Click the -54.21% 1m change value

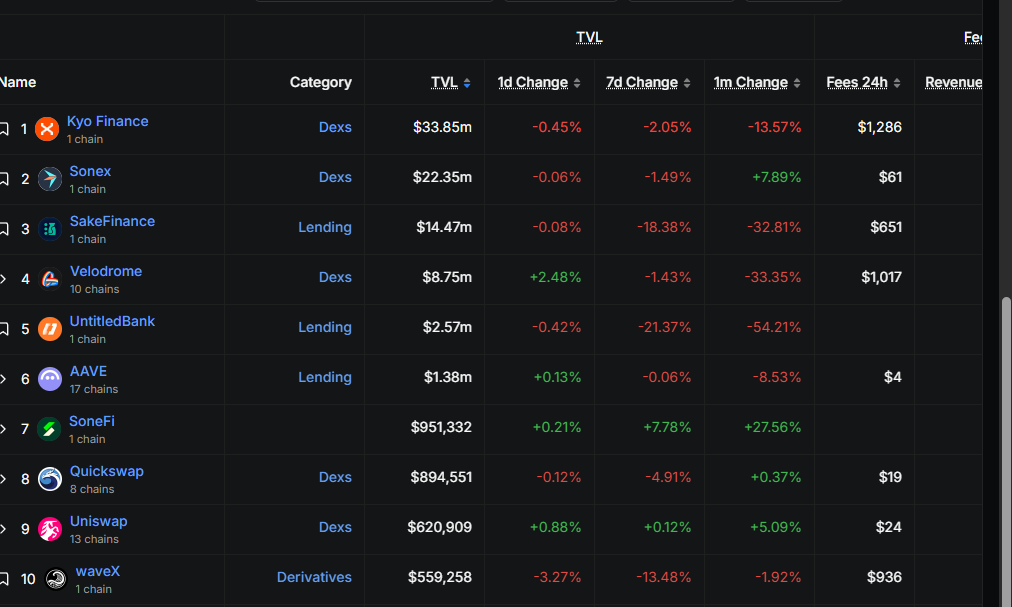tap(774, 327)
